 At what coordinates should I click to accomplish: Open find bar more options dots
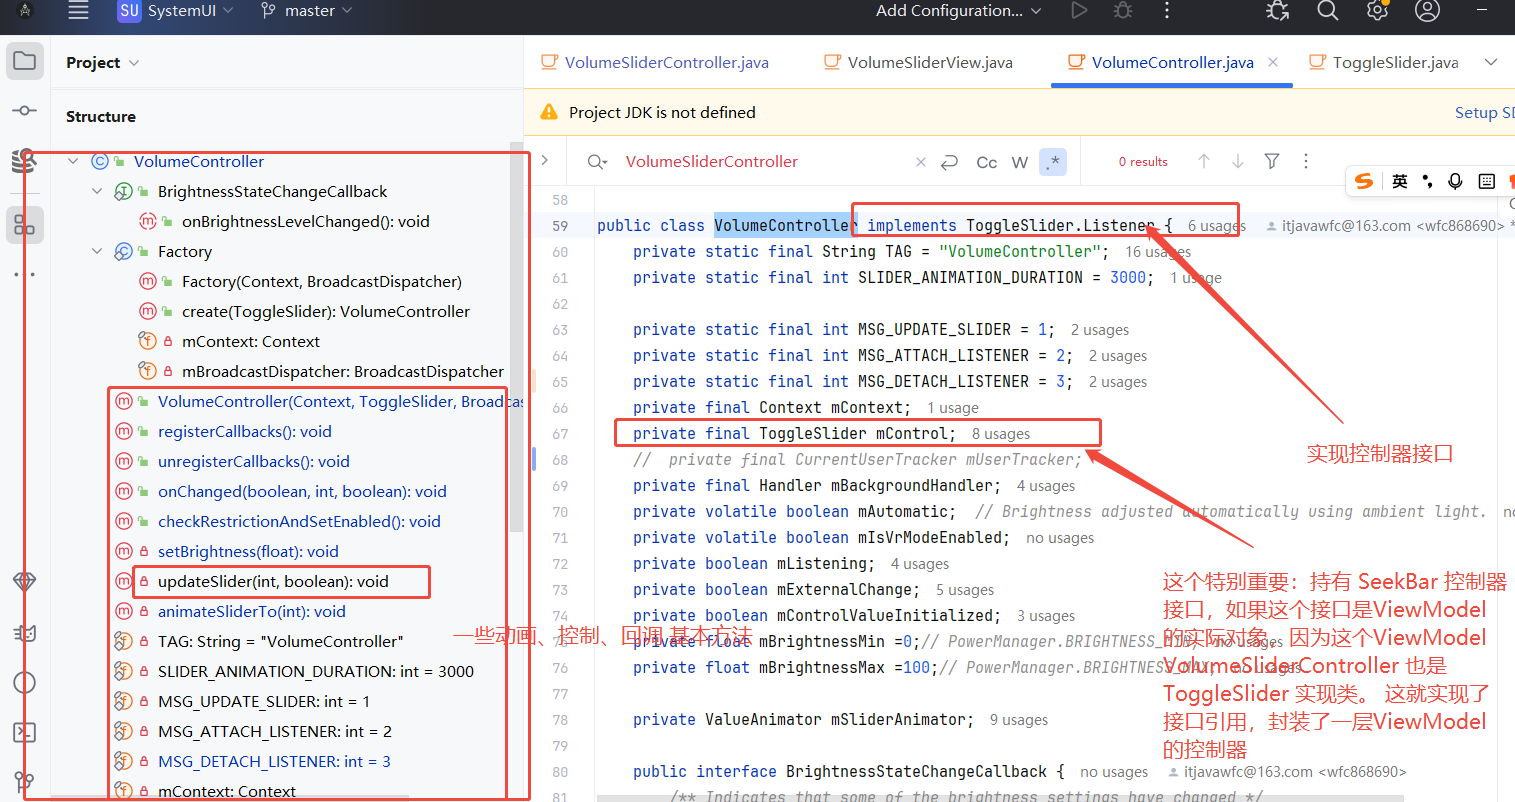(x=1306, y=161)
